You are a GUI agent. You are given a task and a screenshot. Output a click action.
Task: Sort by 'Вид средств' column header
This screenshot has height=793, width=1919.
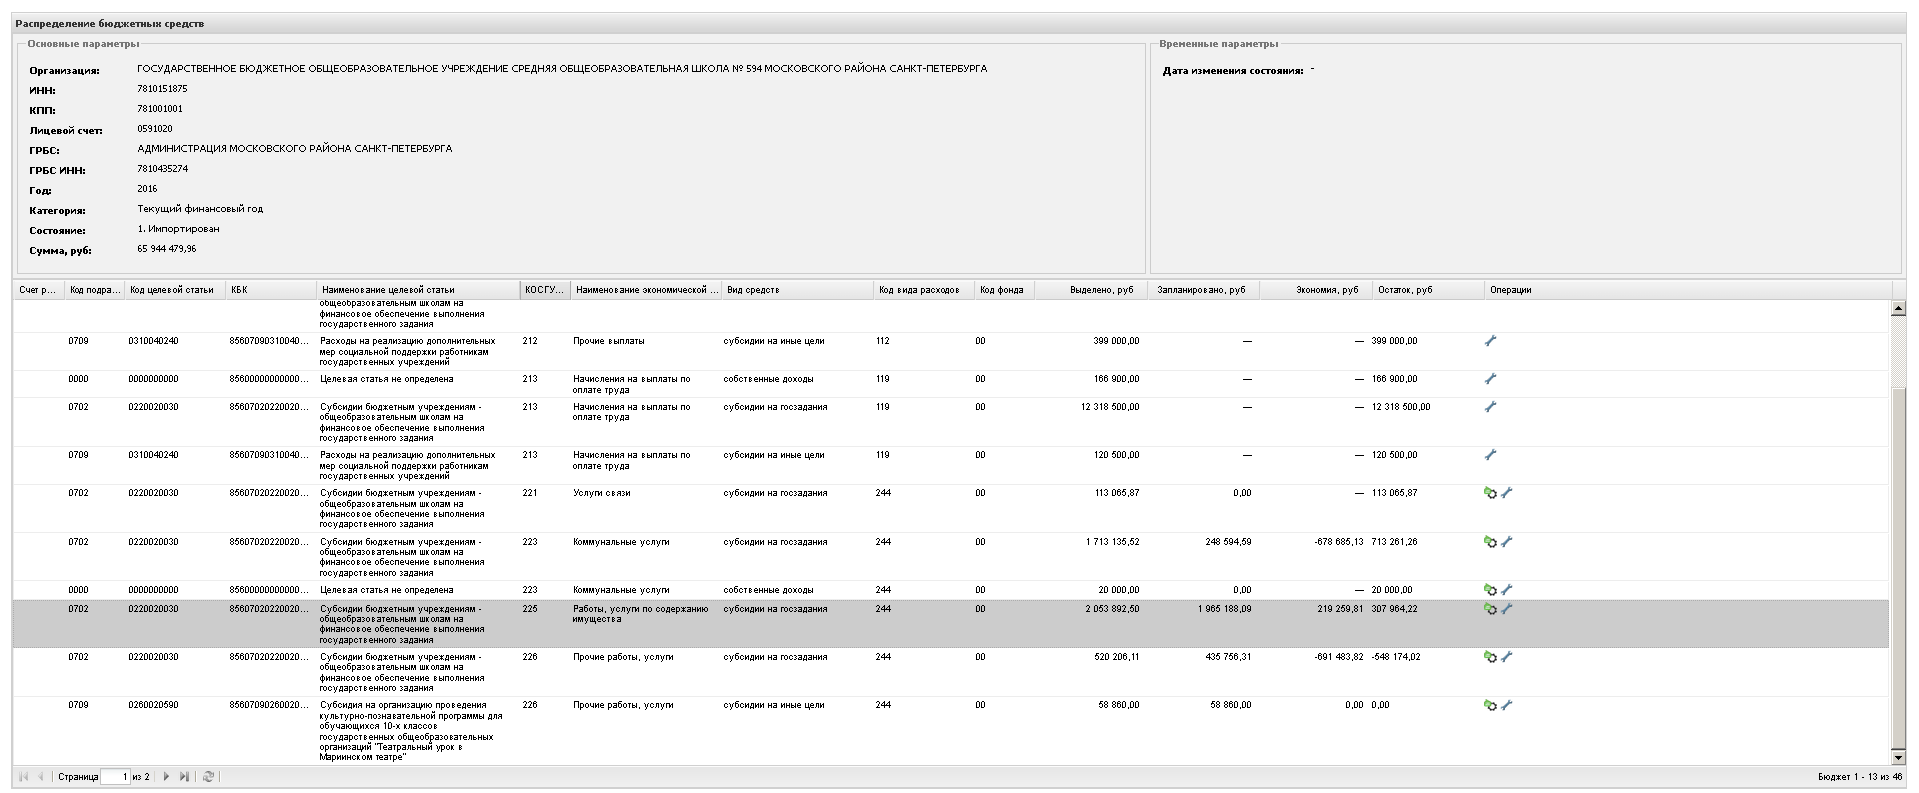797,290
